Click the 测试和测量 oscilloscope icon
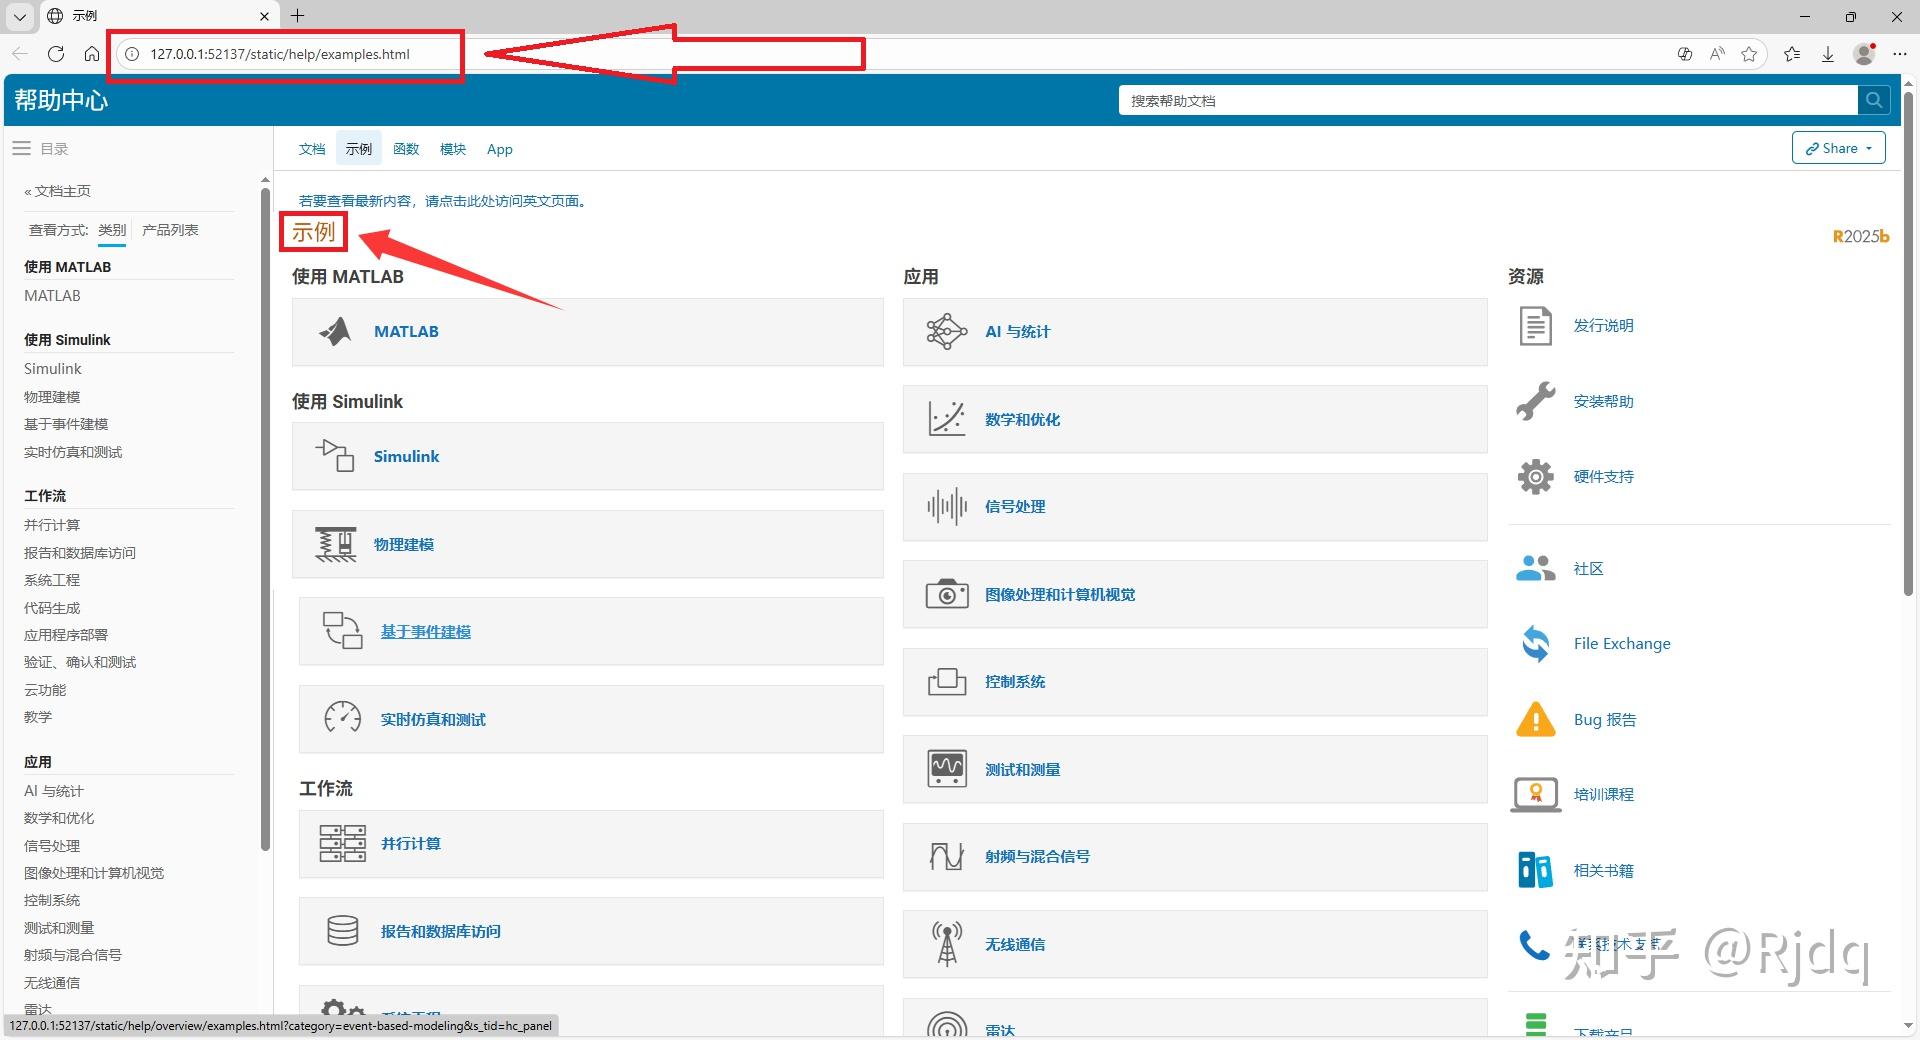Viewport: 1920px width, 1040px height. [x=946, y=769]
